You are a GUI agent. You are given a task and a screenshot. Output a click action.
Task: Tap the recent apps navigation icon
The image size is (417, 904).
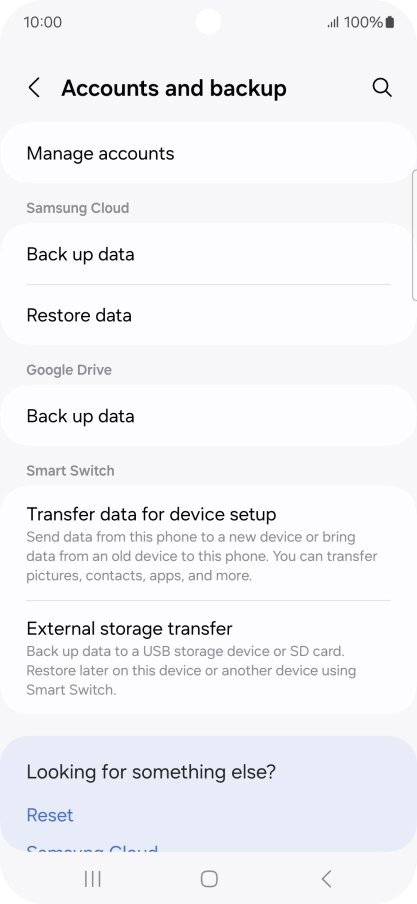click(92, 879)
